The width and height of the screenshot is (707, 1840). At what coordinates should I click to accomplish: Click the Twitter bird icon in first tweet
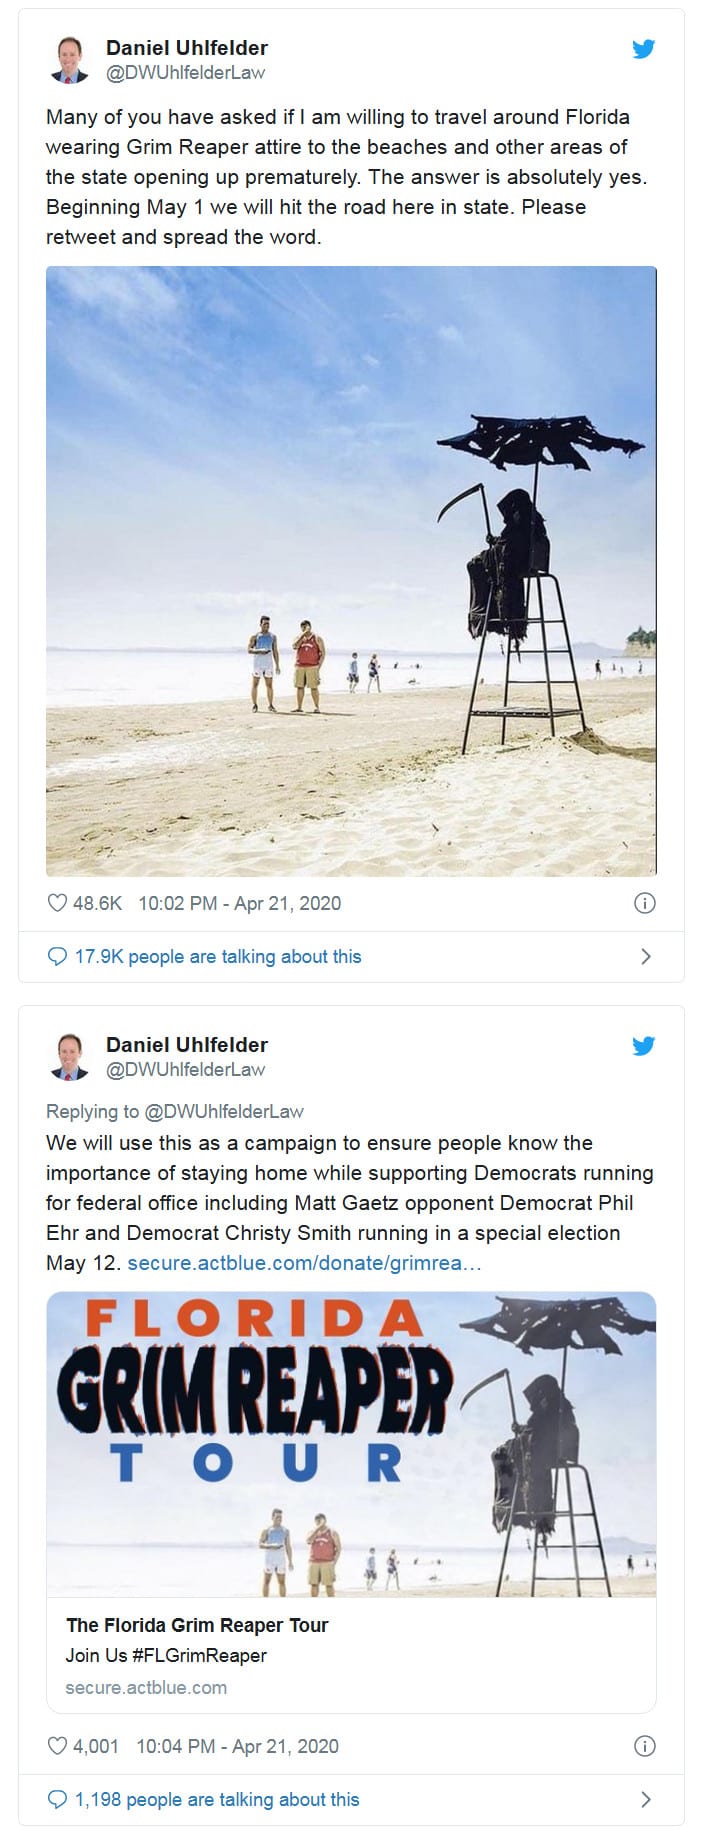[644, 48]
